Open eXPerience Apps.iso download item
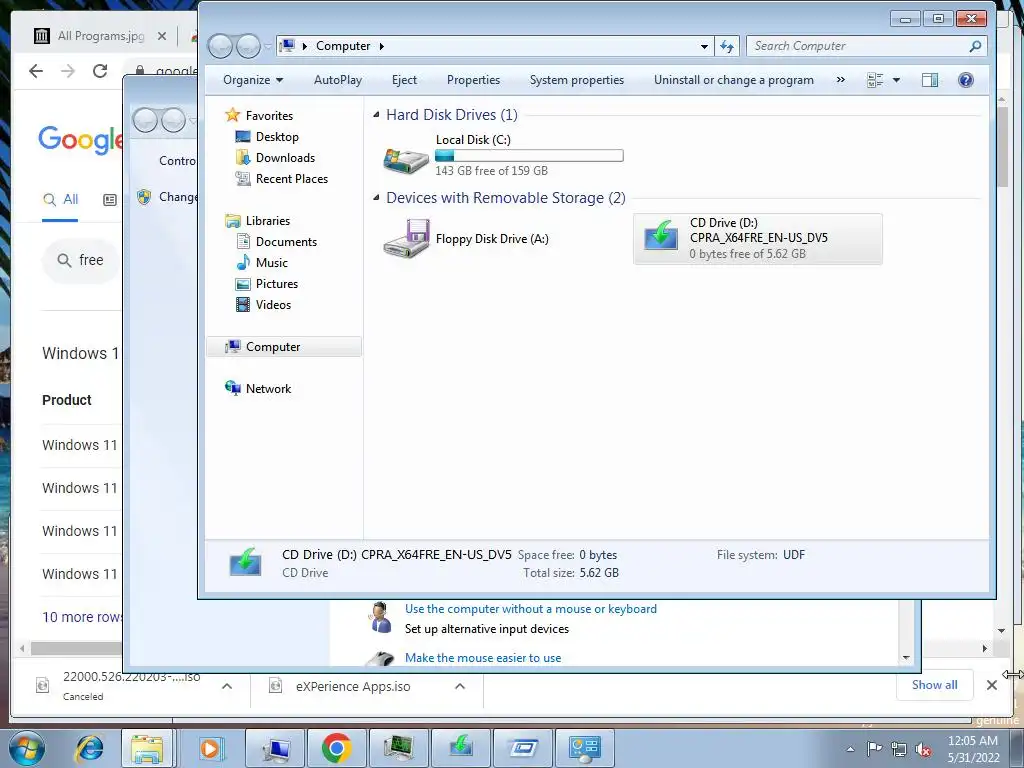This screenshot has height=768, width=1024. coord(353,686)
